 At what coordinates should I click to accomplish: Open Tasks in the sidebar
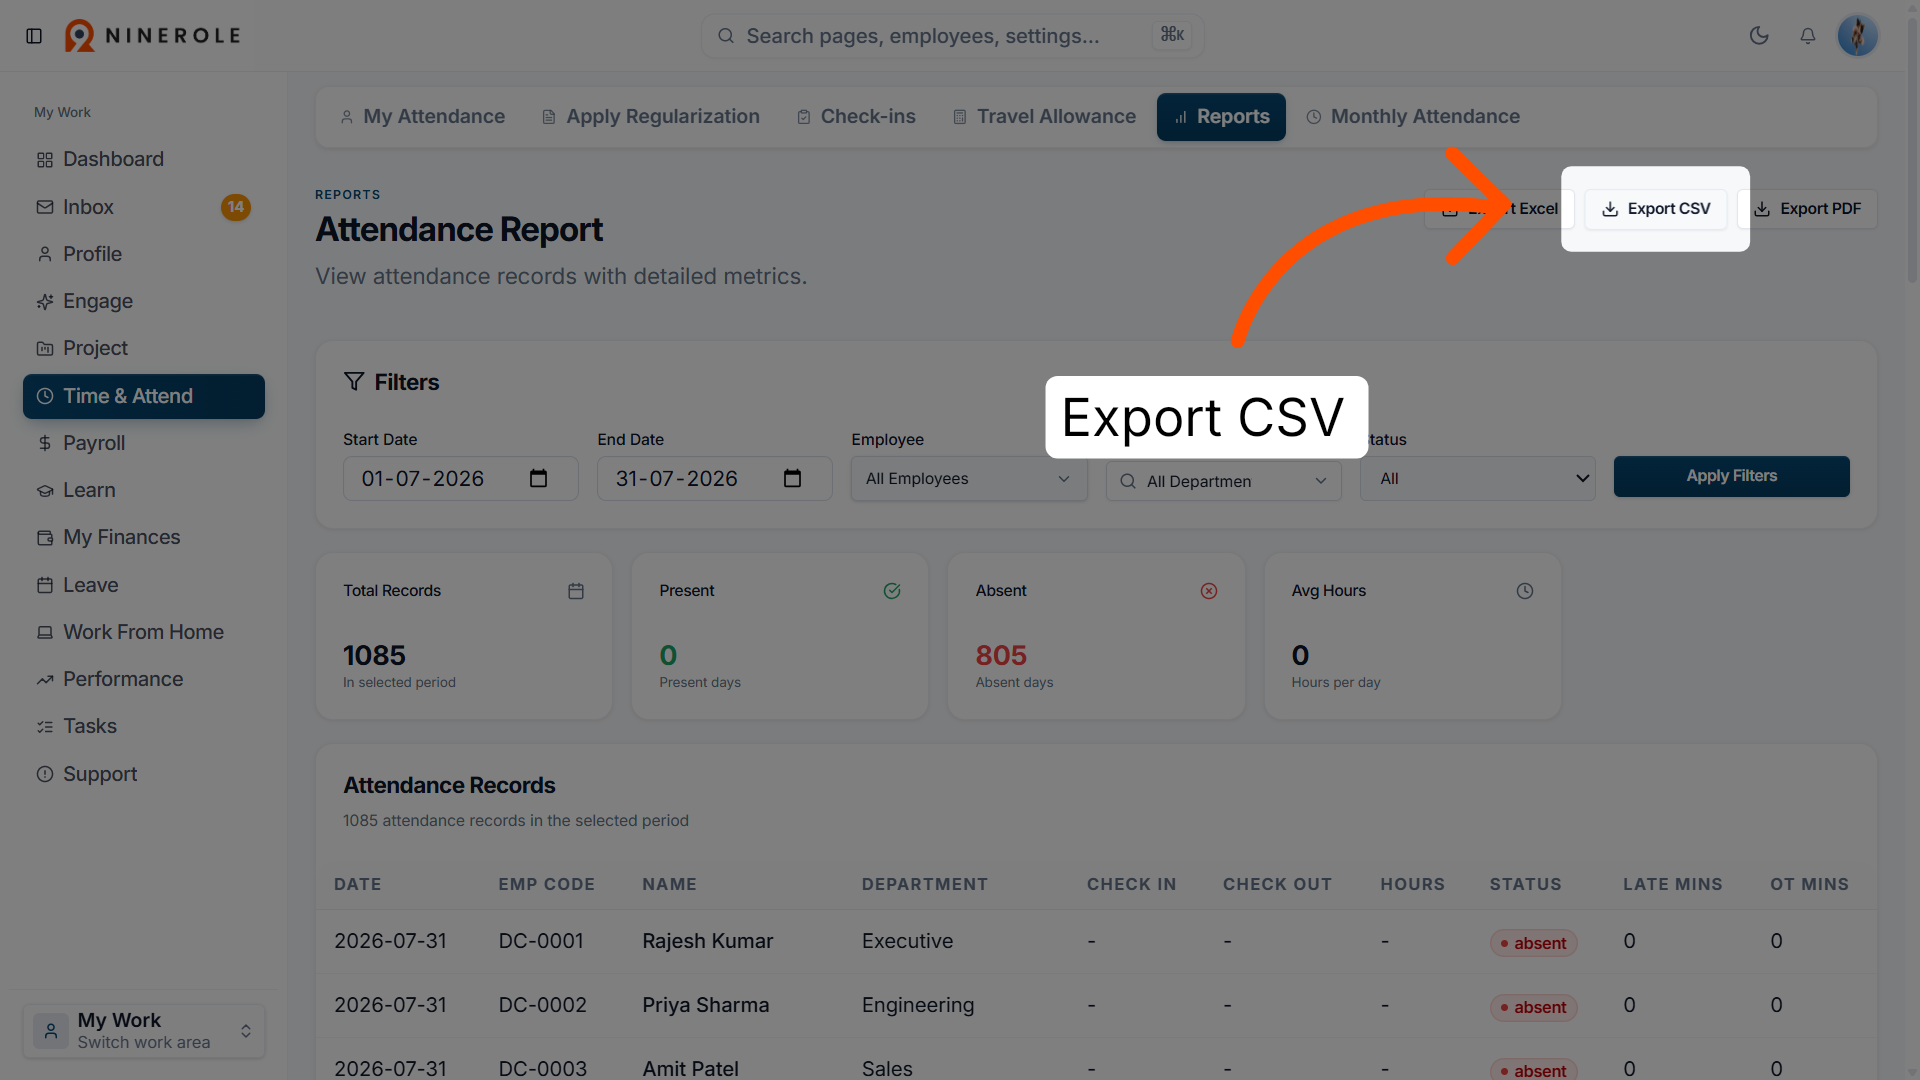pyautogui.click(x=144, y=726)
